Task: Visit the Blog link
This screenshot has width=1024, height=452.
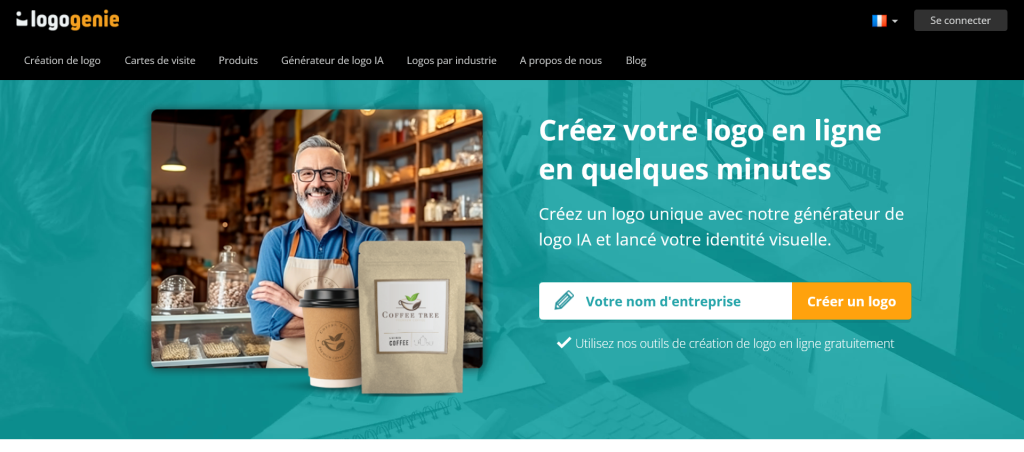Action: click(635, 61)
